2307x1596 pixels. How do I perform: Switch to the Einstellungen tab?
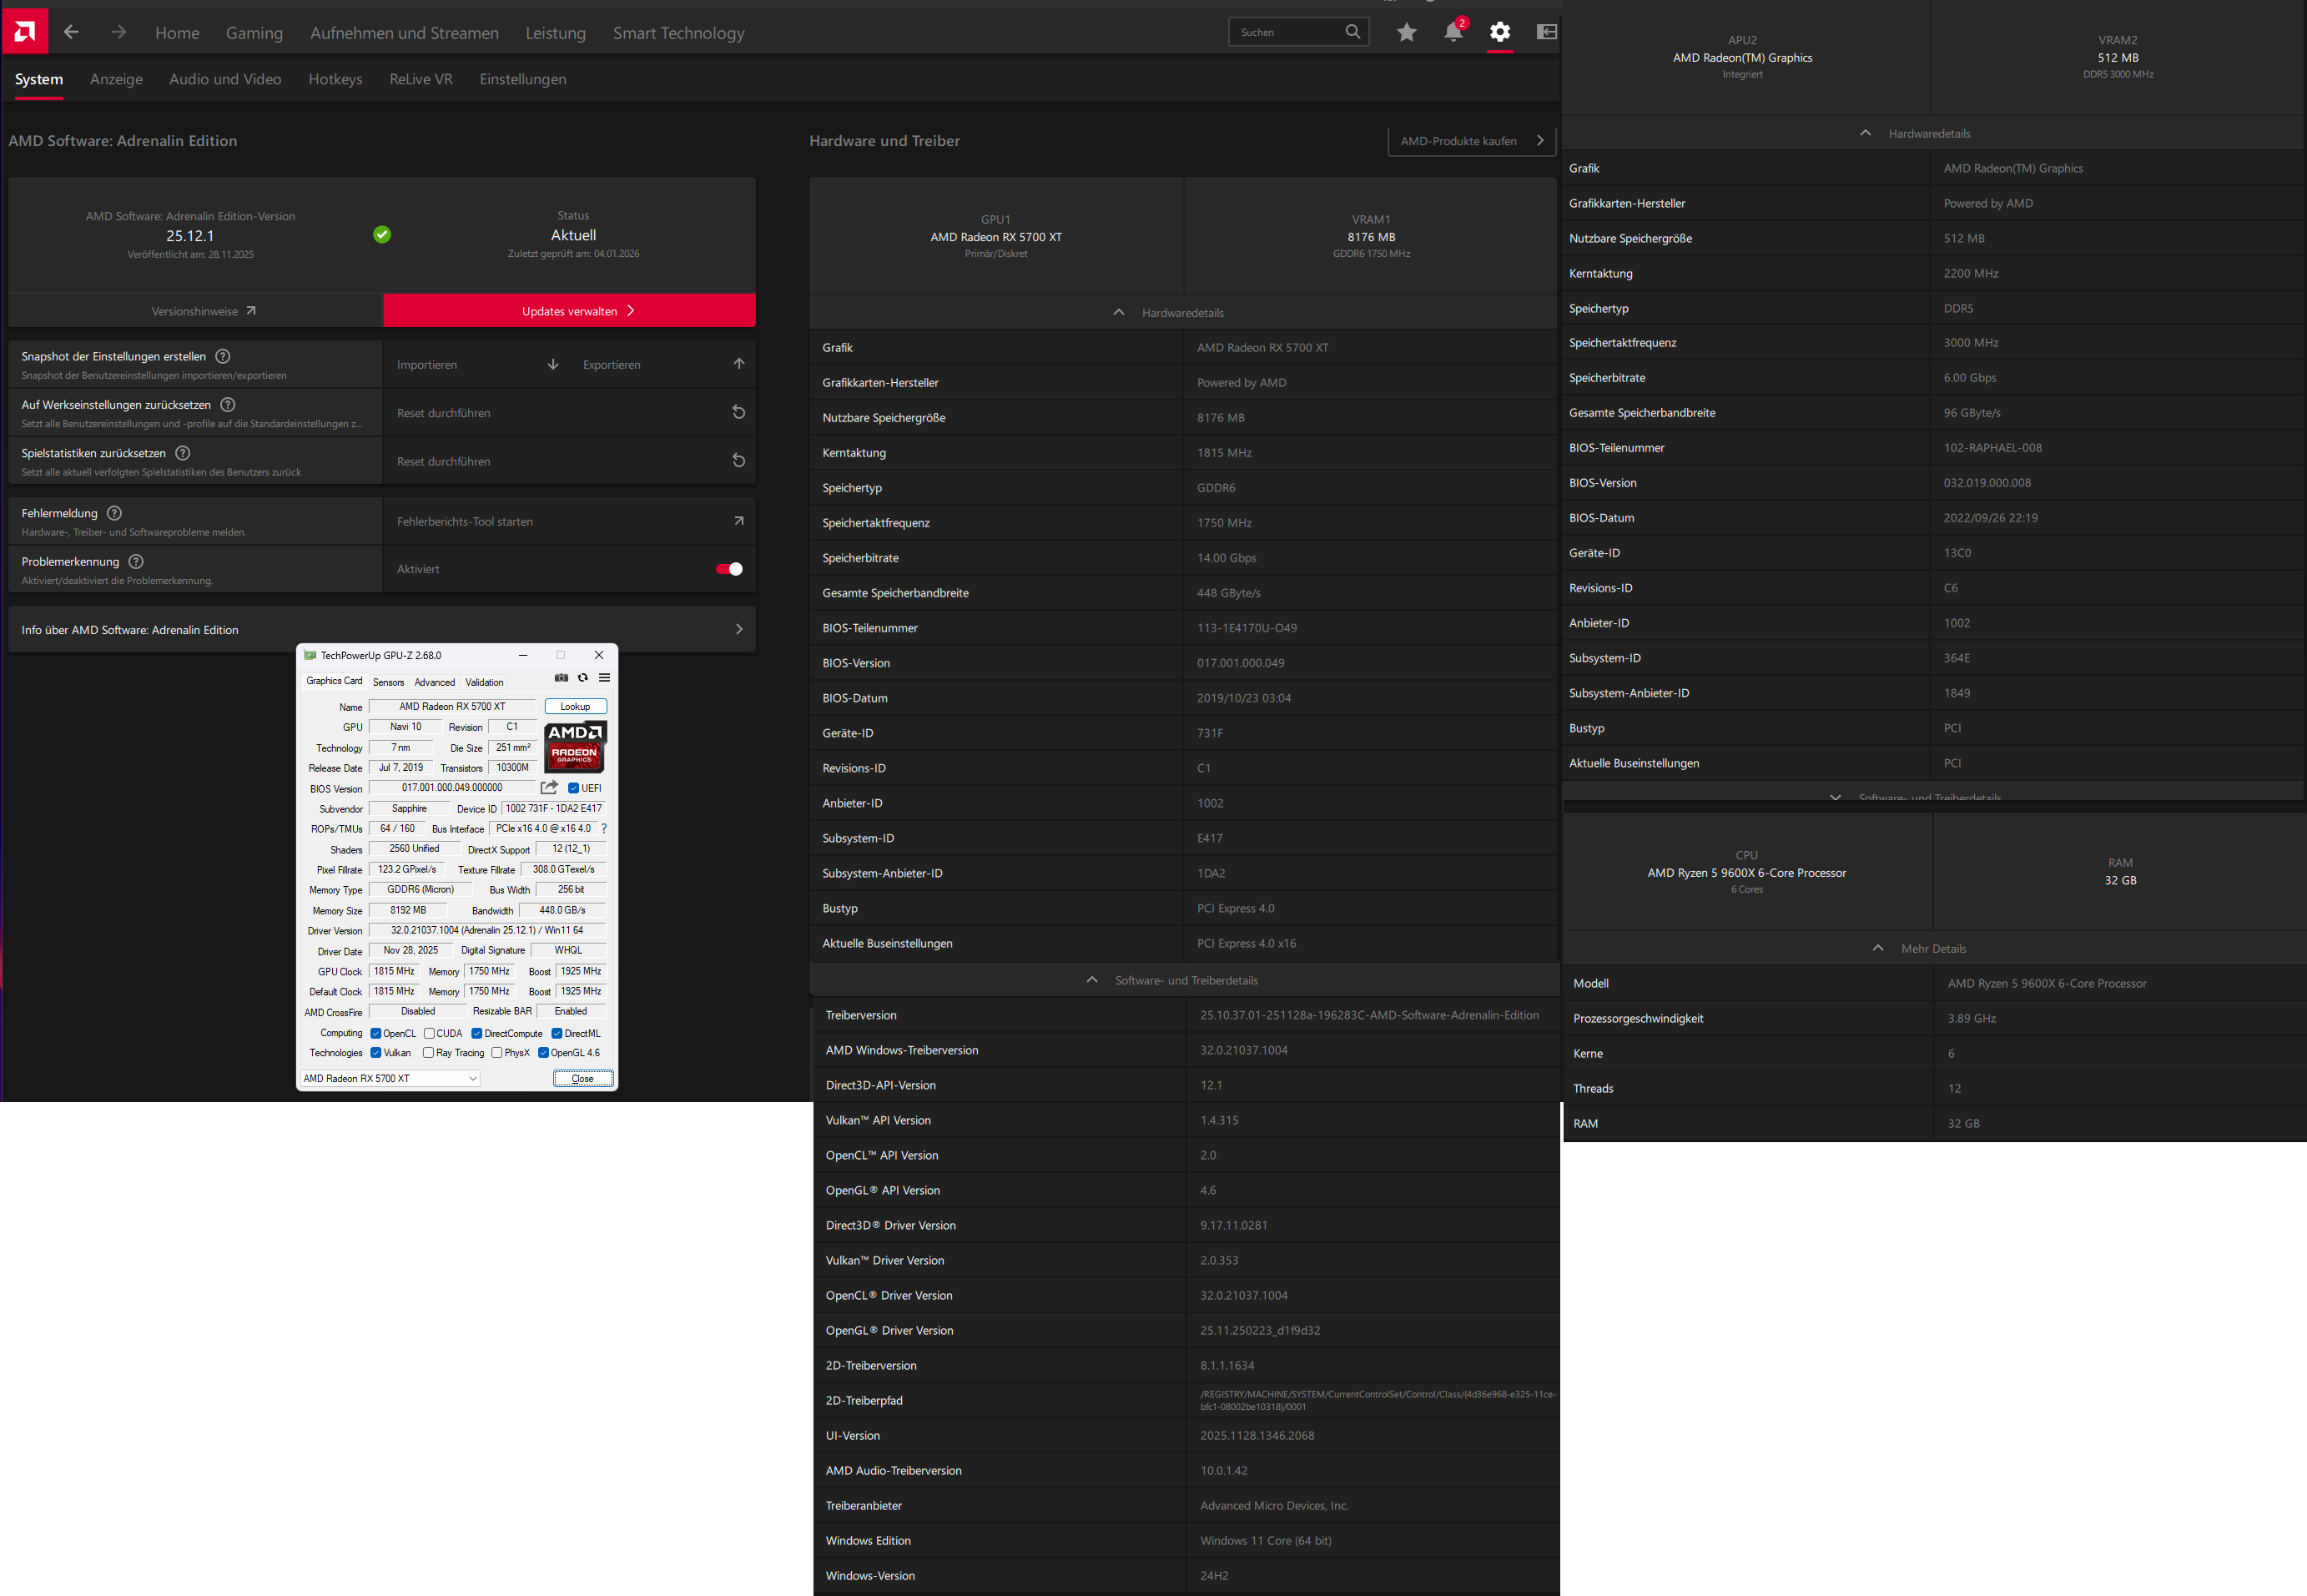click(x=523, y=79)
